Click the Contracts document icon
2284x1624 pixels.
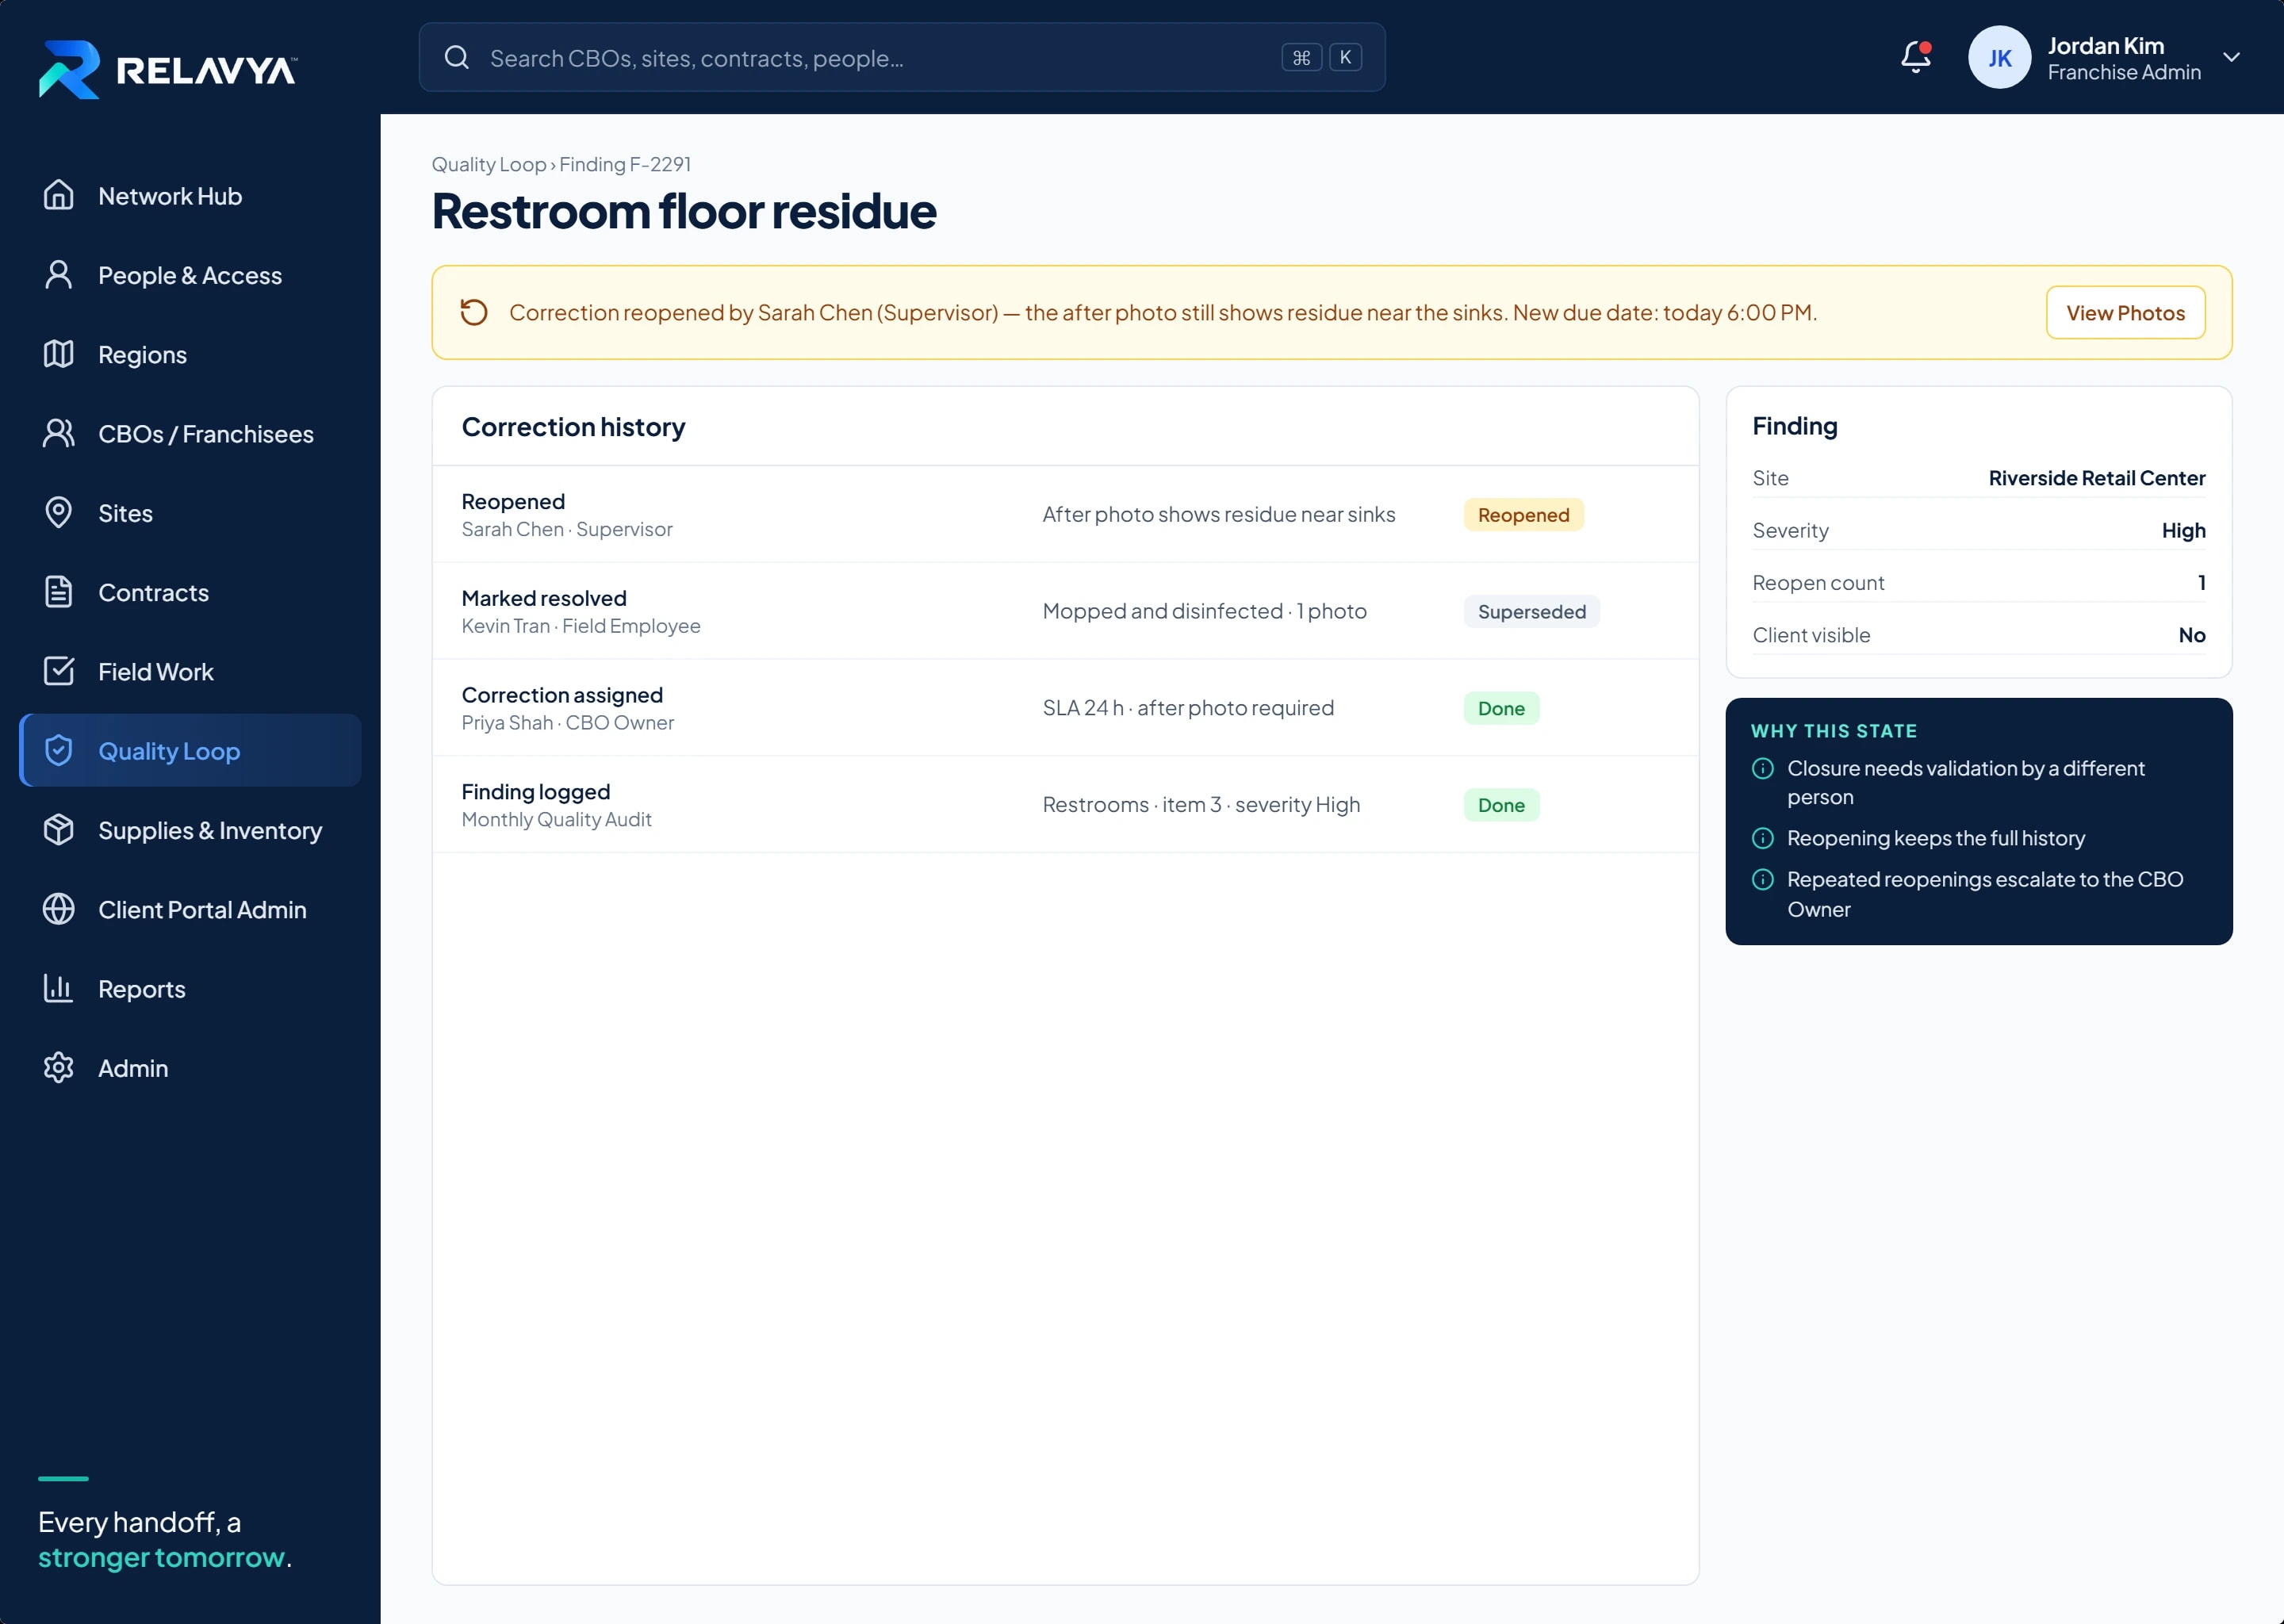point(59,592)
